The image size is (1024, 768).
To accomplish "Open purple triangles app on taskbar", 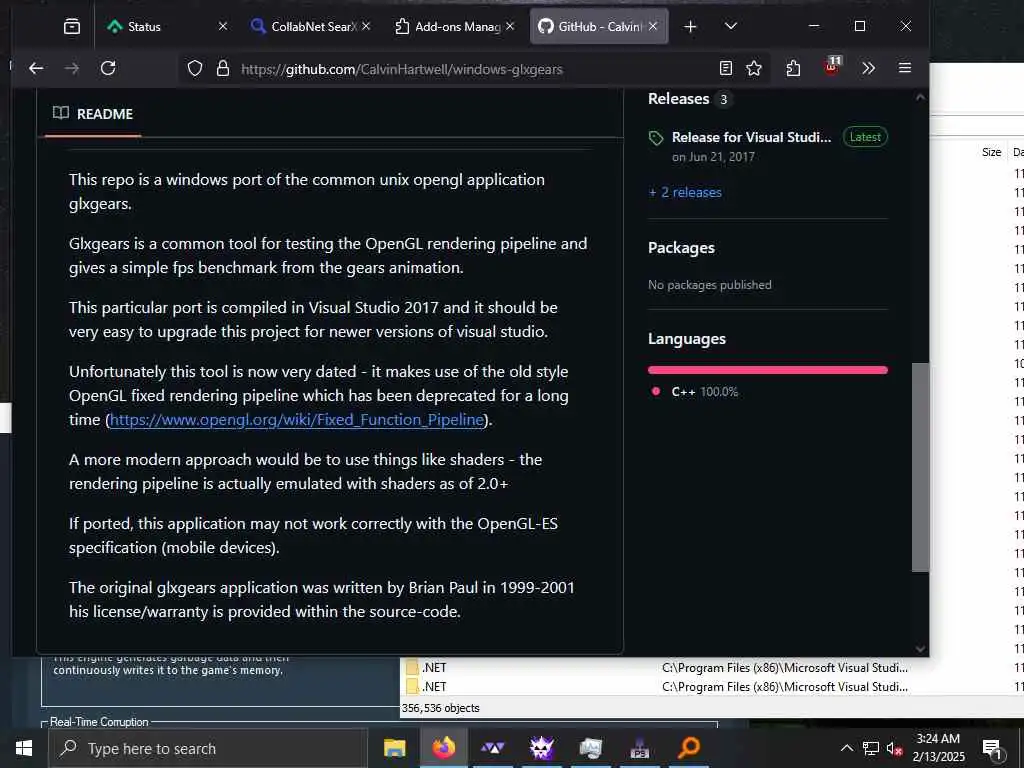I will click(492, 748).
